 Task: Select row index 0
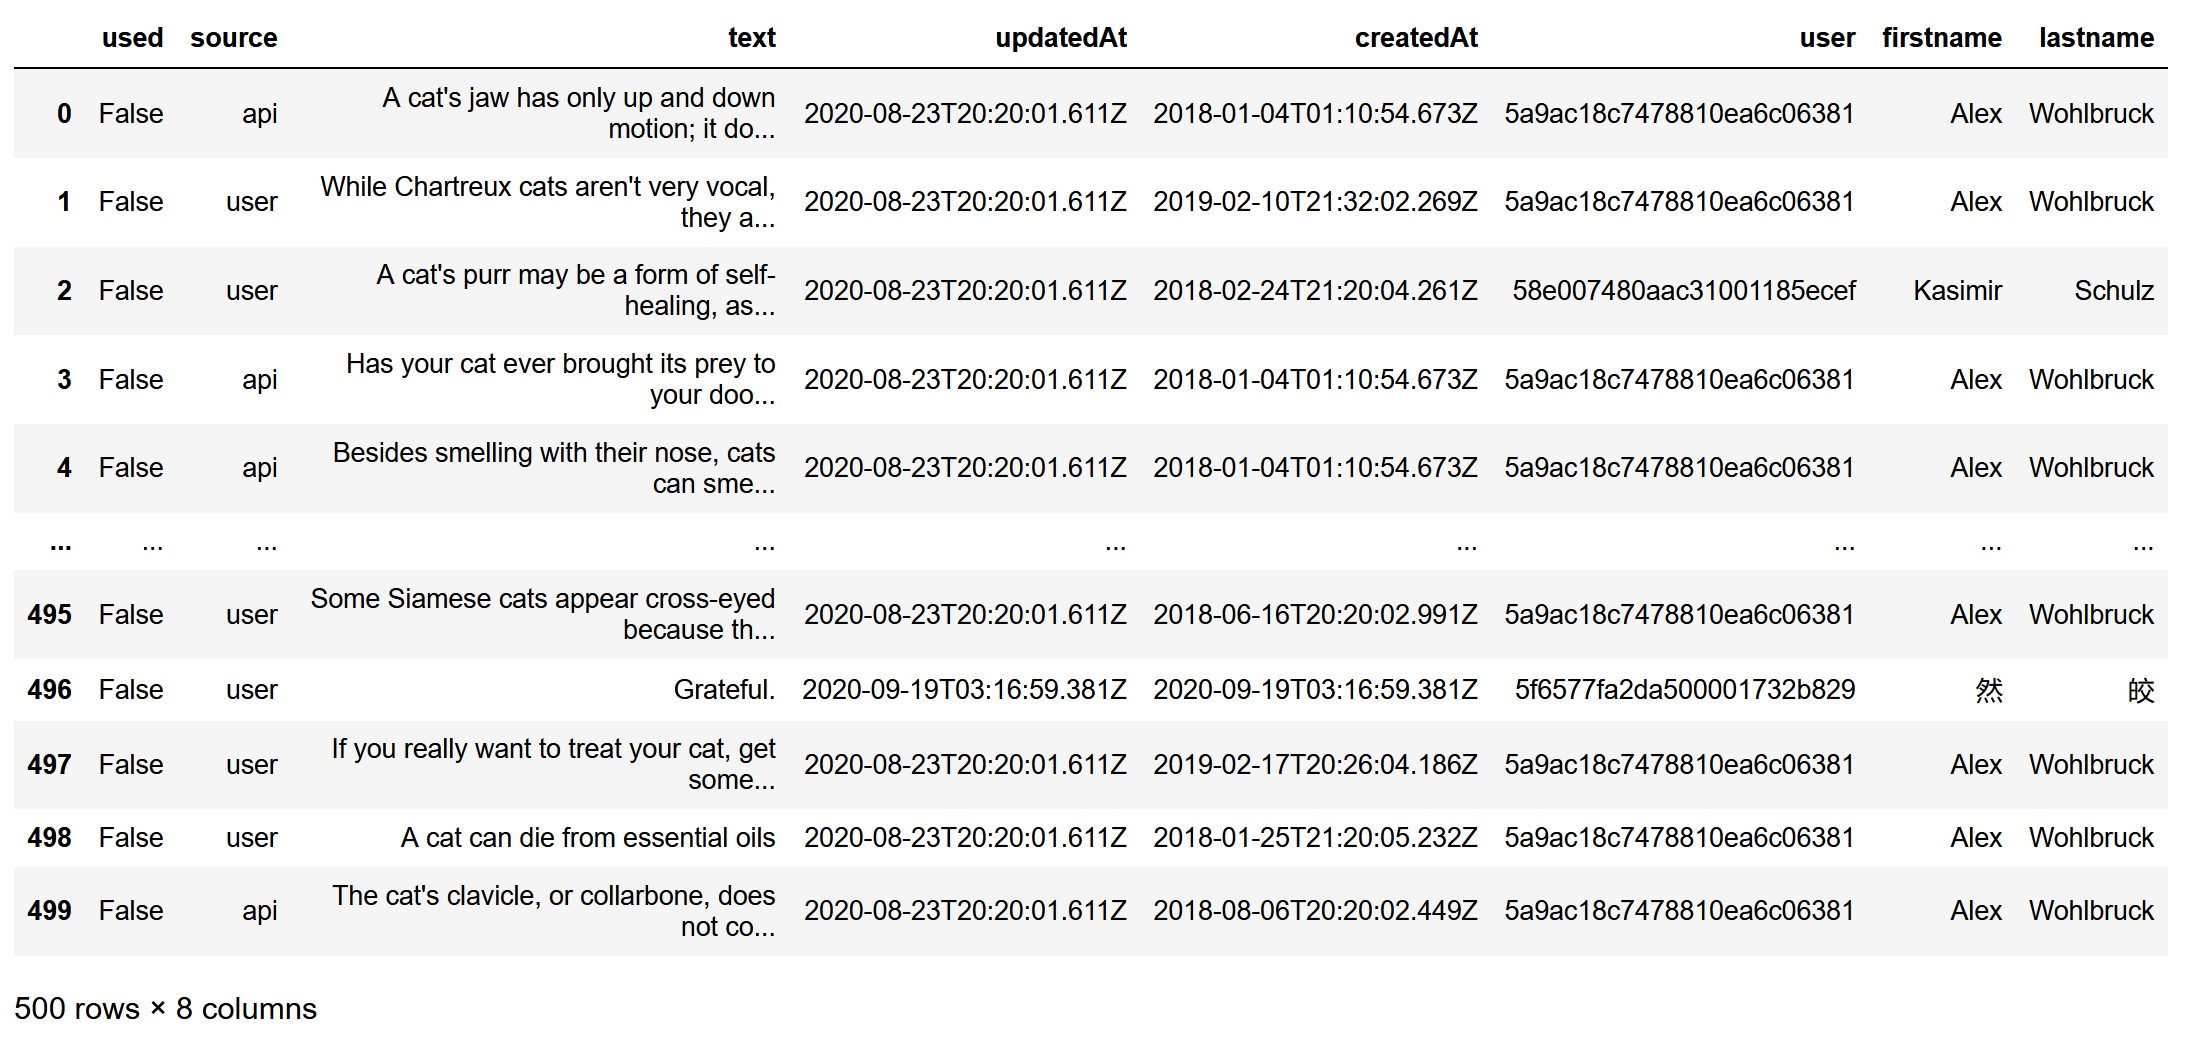tap(64, 114)
